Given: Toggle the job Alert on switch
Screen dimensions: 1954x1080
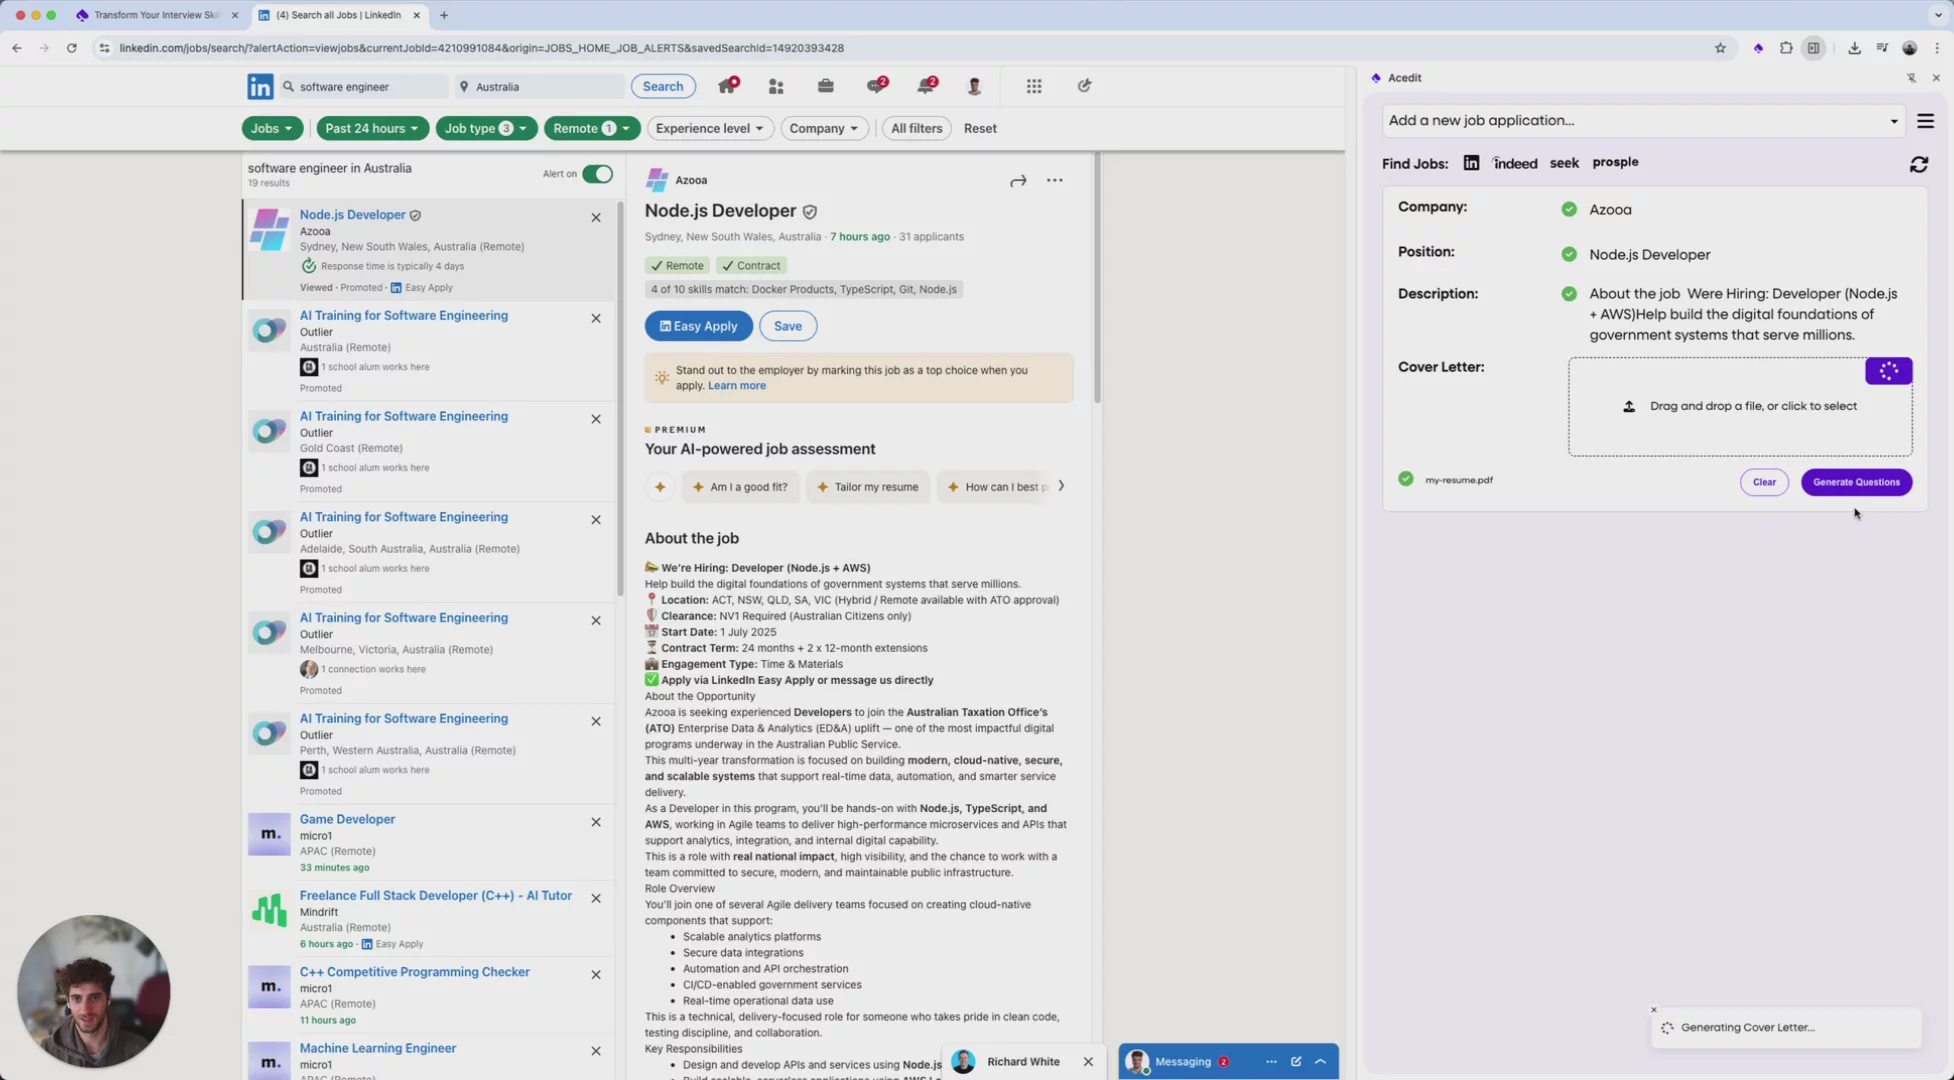Looking at the screenshot, I should (x=597, y=174).
